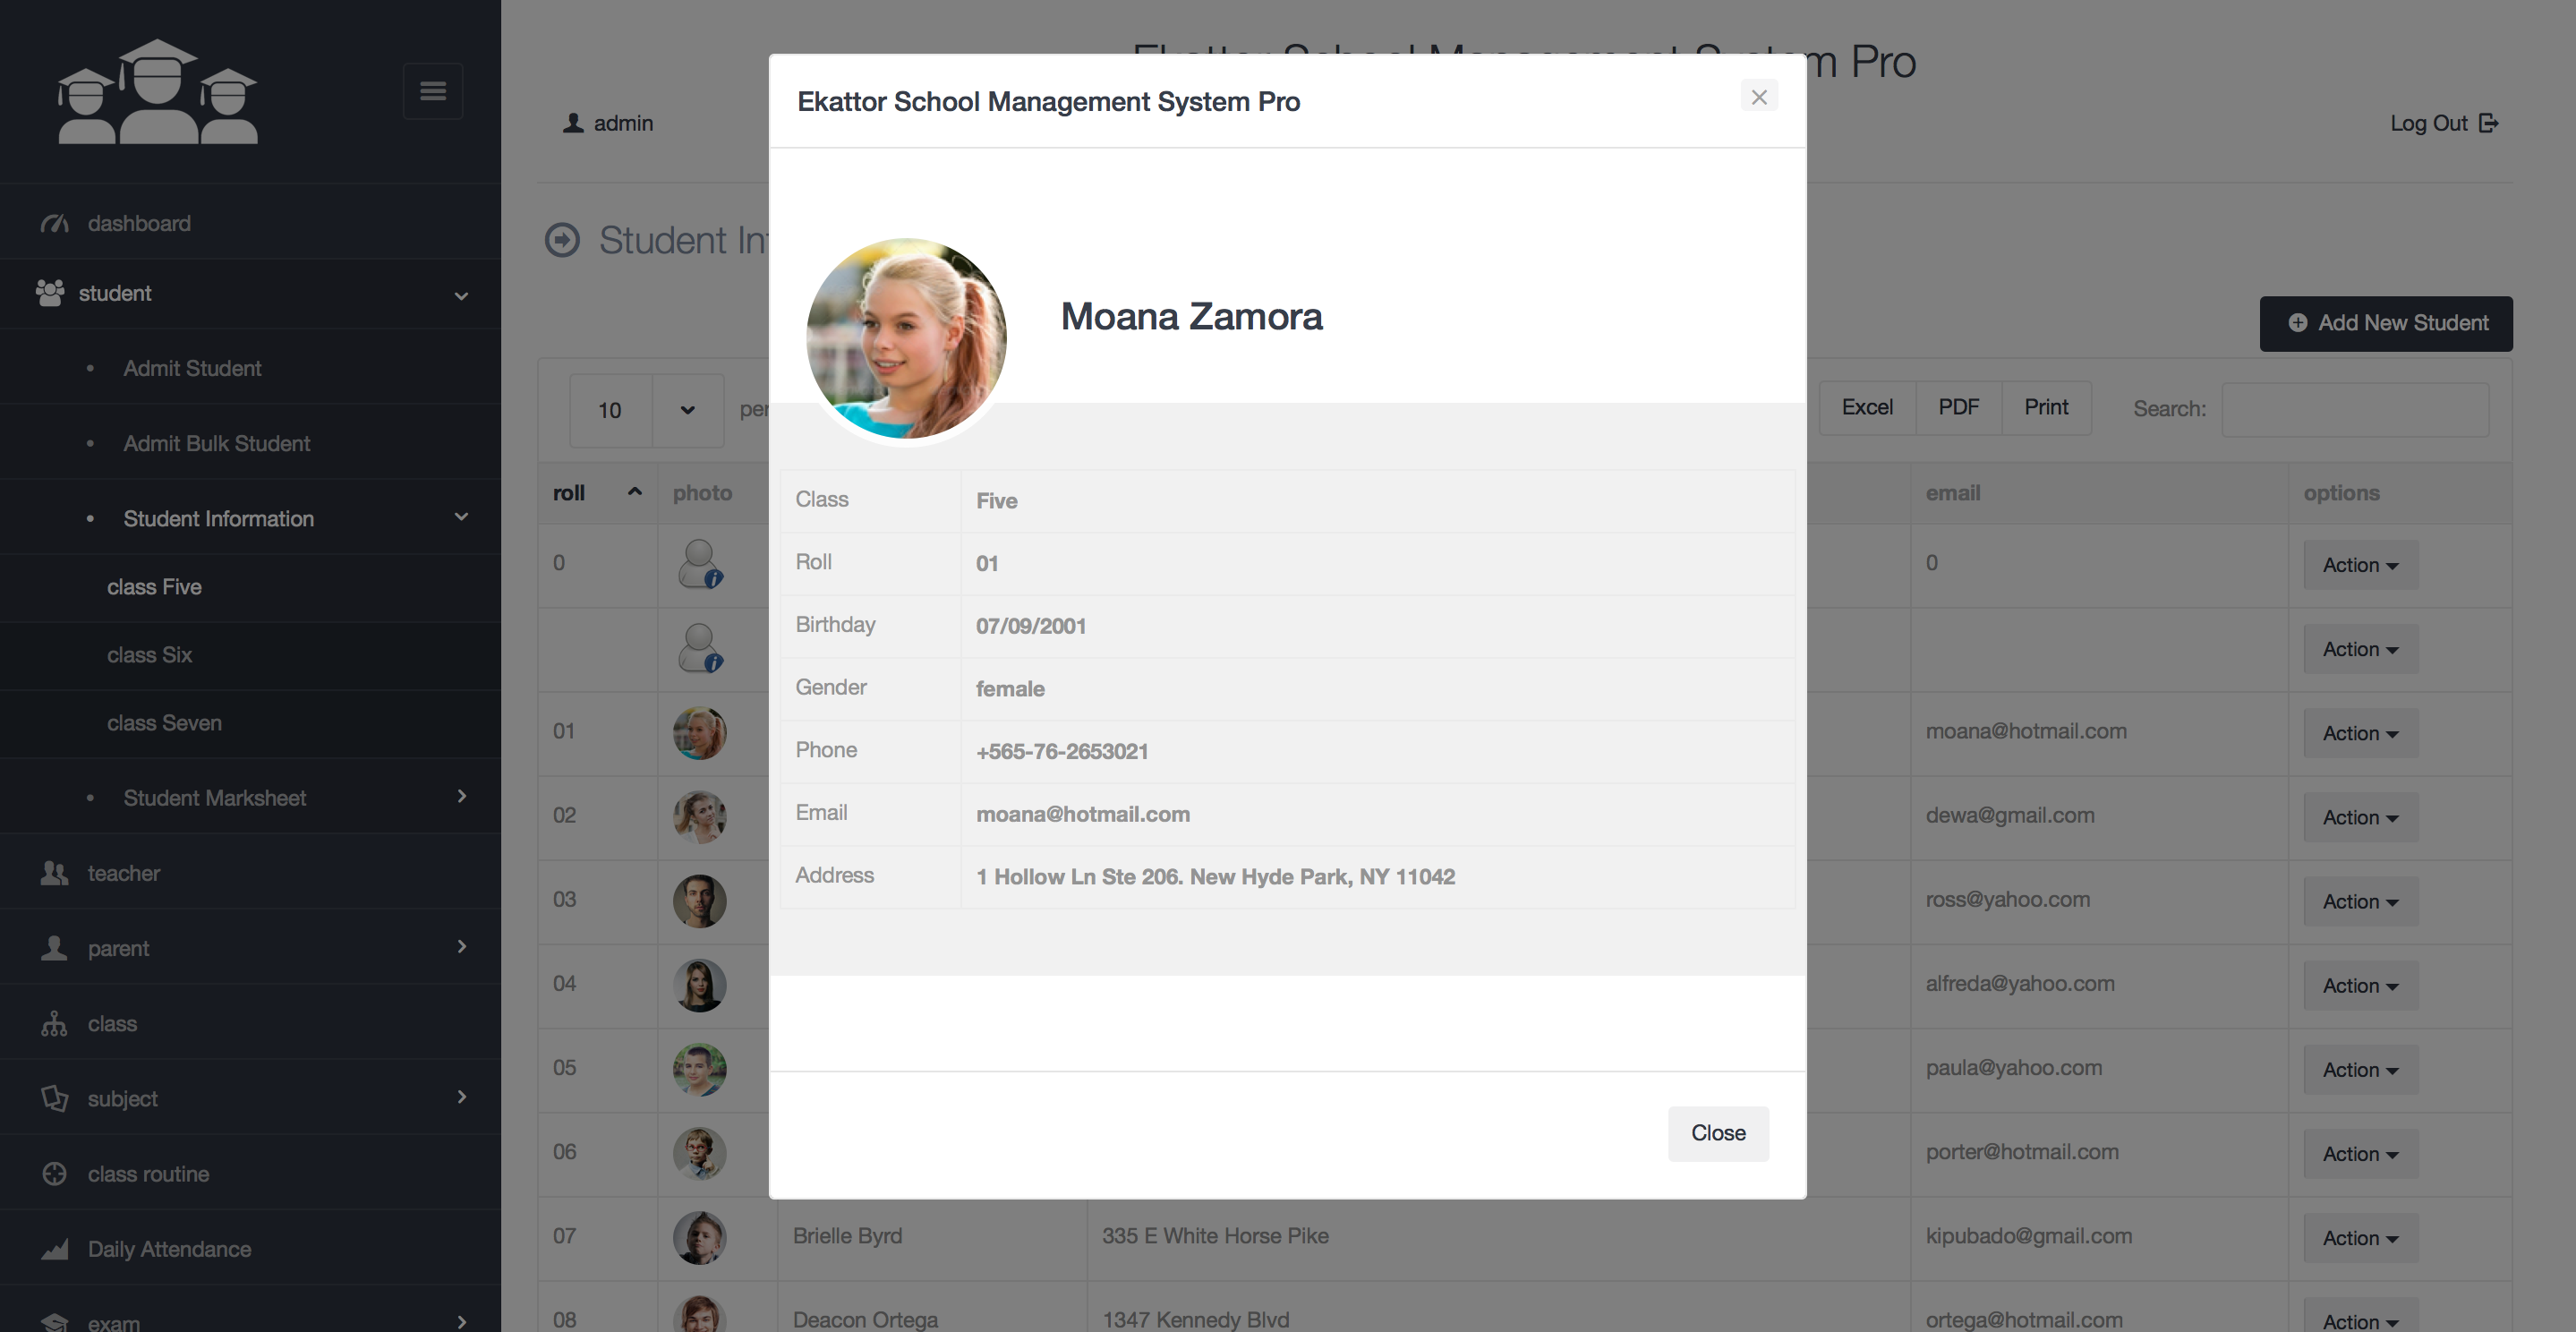Click the subject book icon
Image resolution: width=2576 pixels, height=1332 pixels.
tap(54, 1098)
